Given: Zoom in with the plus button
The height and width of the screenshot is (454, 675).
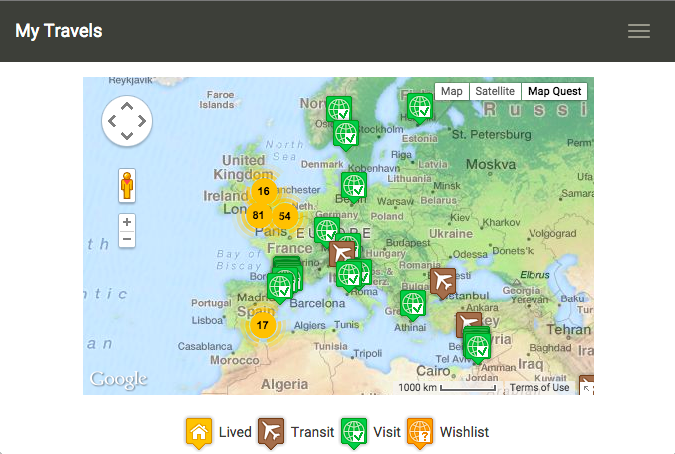Looking at the screenshot, I should tap(127, 222).
